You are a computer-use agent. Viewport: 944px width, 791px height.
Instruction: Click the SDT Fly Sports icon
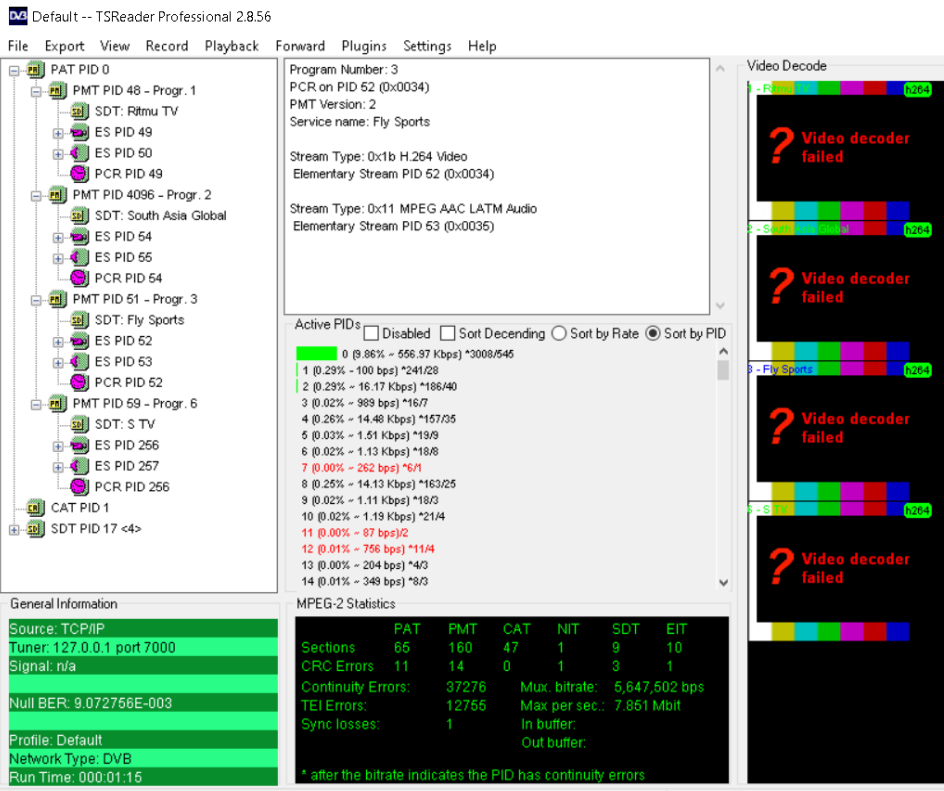click(79, 320)
